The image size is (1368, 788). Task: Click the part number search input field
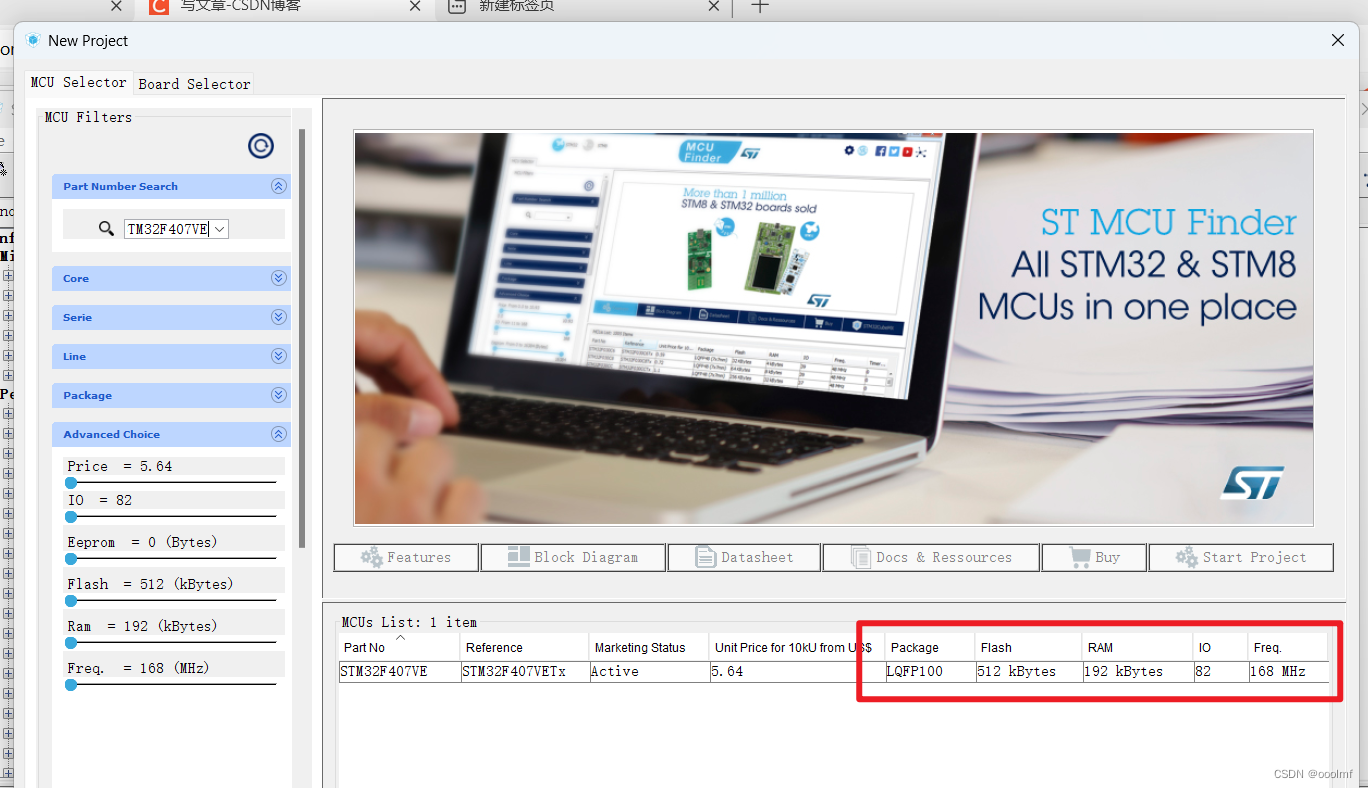168,229
